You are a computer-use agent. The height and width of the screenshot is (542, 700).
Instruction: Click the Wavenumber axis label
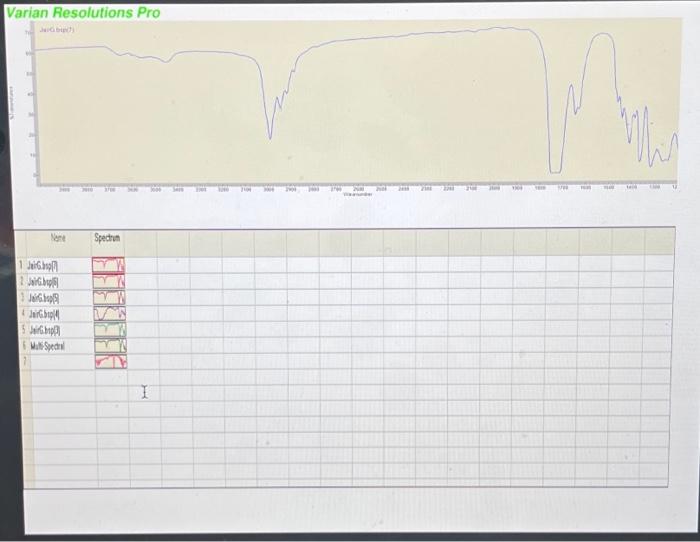click(x=358, y=194)
